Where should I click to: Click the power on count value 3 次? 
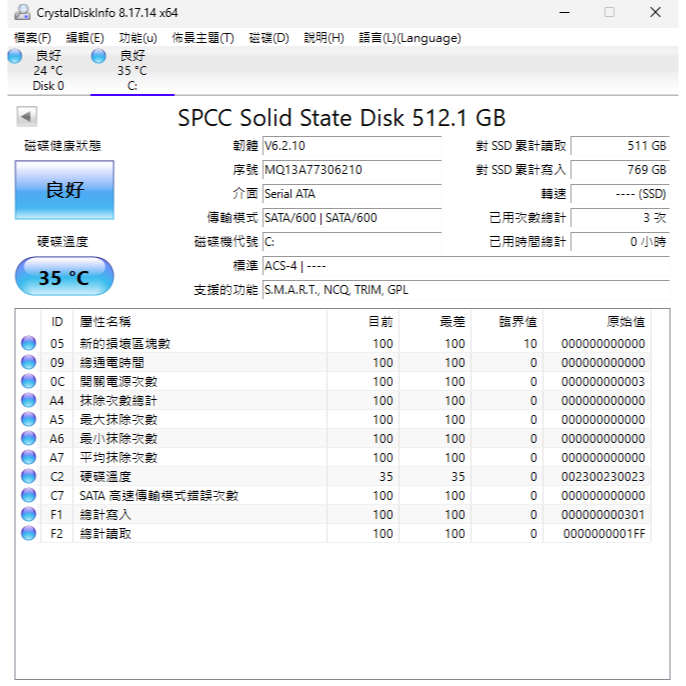click(620, 218)
